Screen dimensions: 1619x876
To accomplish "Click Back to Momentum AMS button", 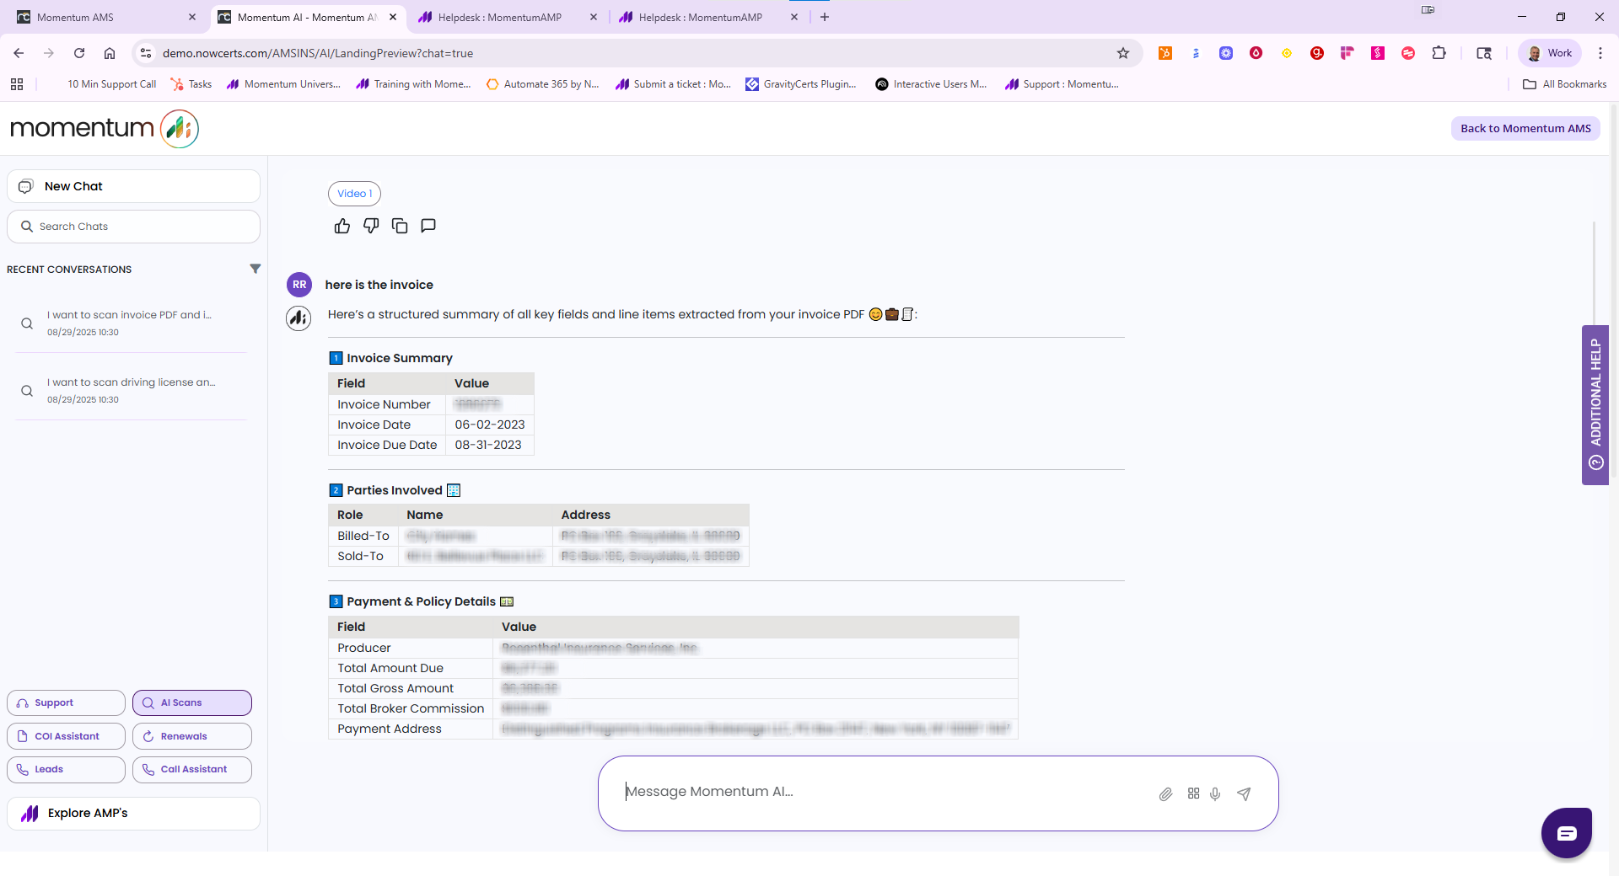I will (x=1525, y=128).
